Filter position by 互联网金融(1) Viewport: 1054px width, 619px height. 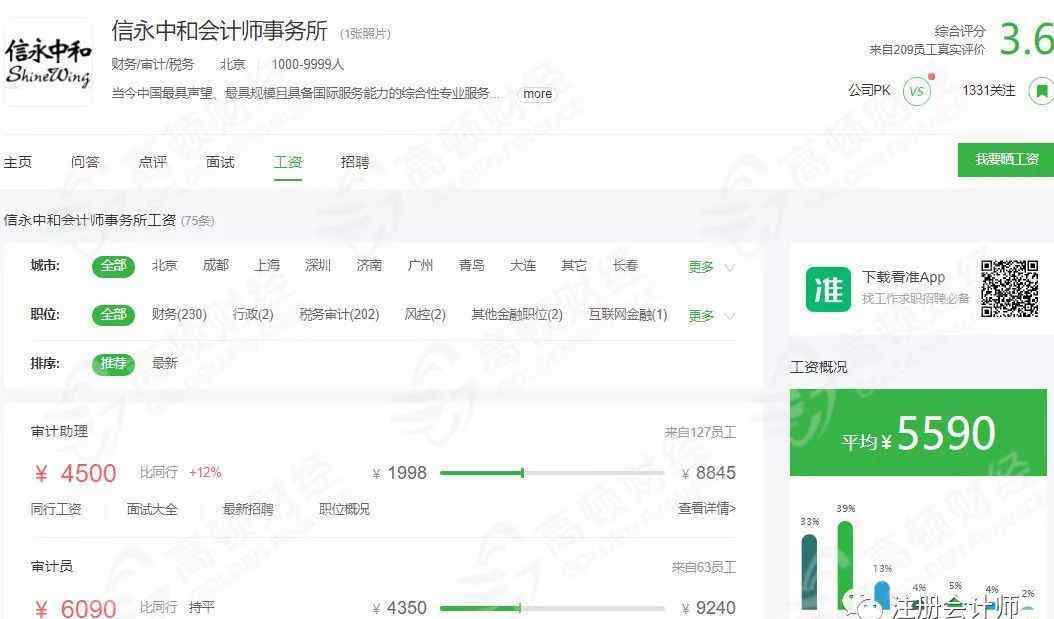tap(628, 314)
